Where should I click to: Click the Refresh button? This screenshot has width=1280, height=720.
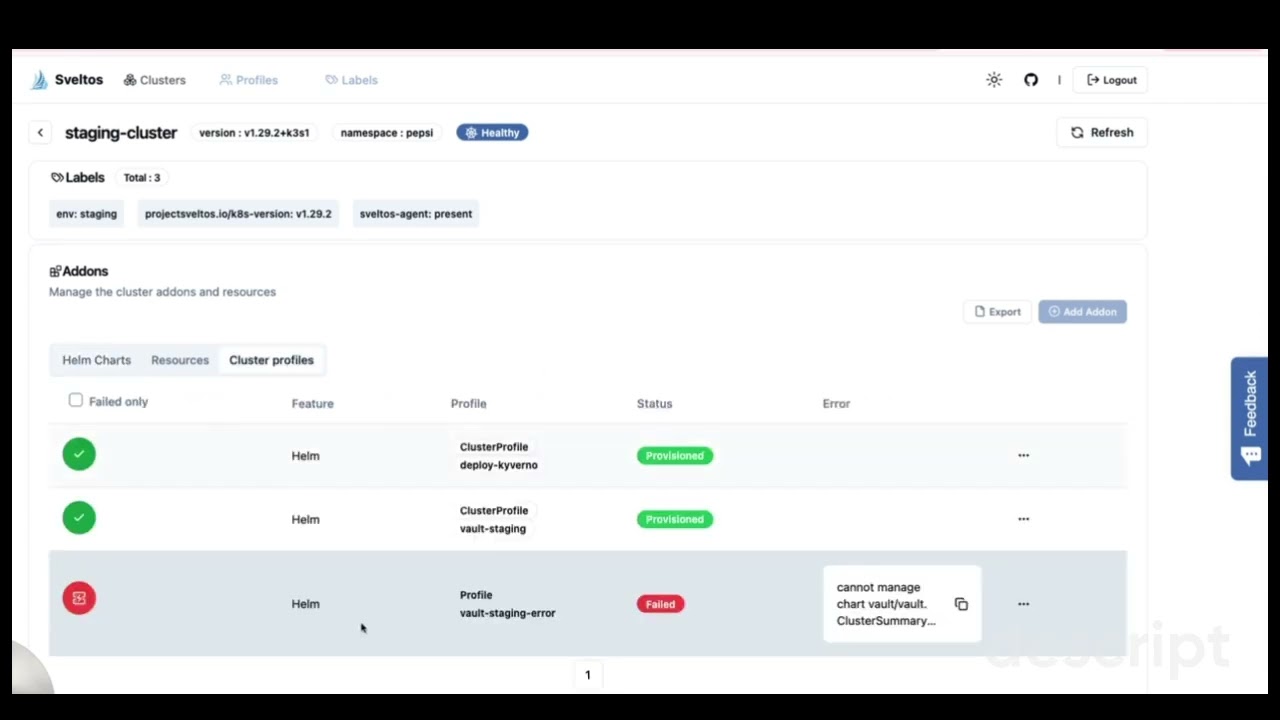tap(1102, 132)
